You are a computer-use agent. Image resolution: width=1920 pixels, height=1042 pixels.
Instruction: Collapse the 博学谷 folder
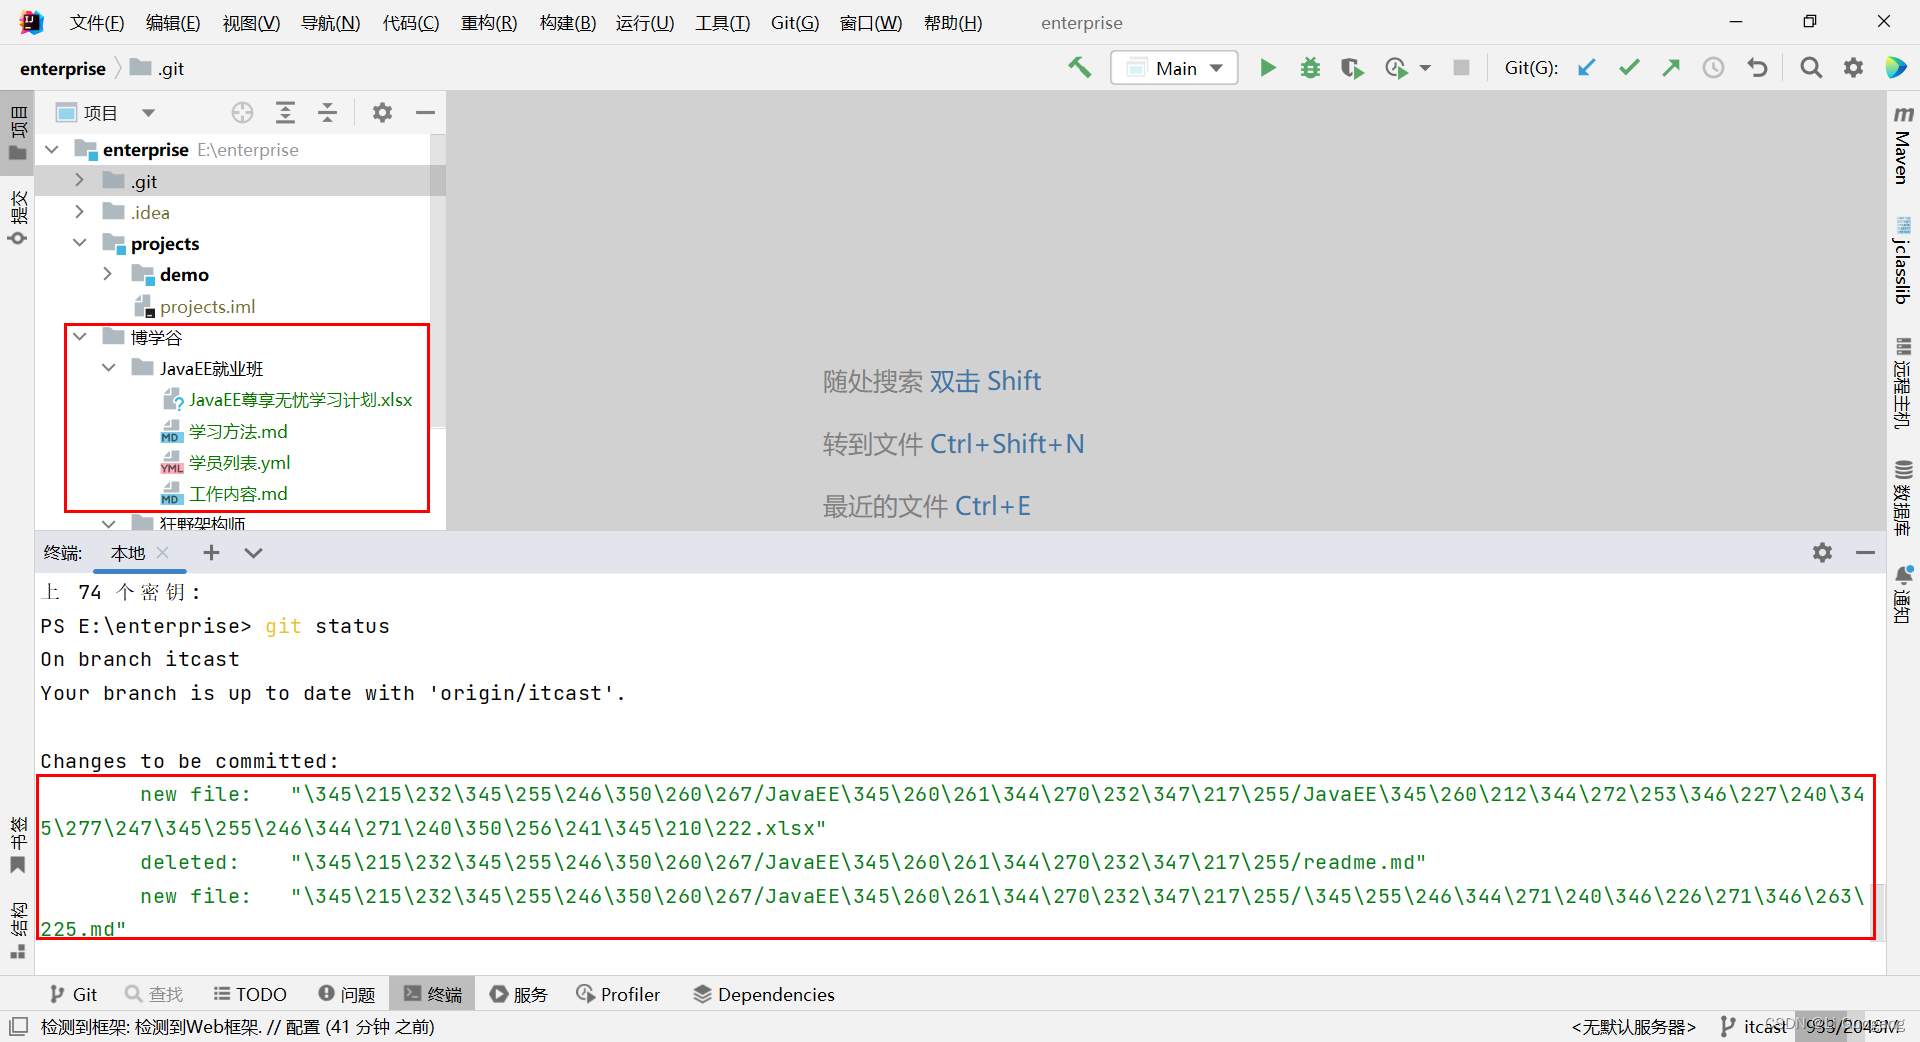(80, 337)
